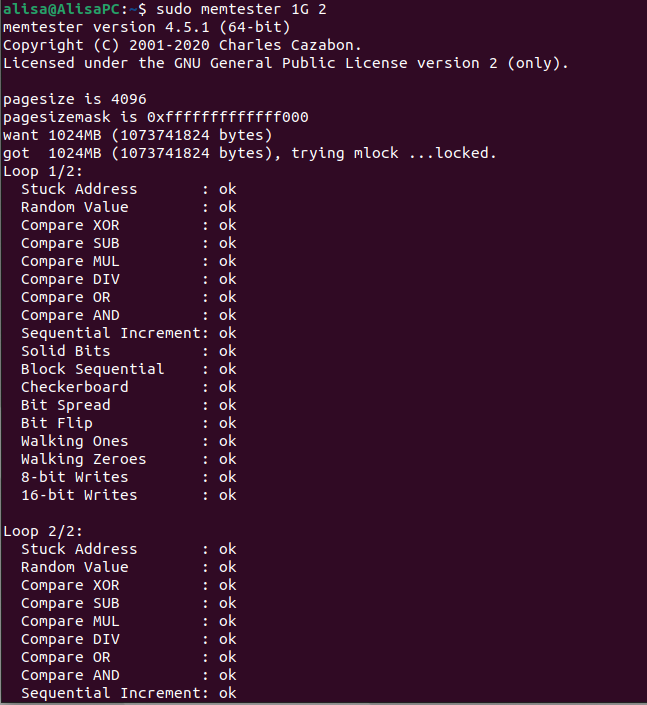This screenshot has height=705, width=647.
Task: Click the pagesizemask hex value
Action: [x=228, y=117]
